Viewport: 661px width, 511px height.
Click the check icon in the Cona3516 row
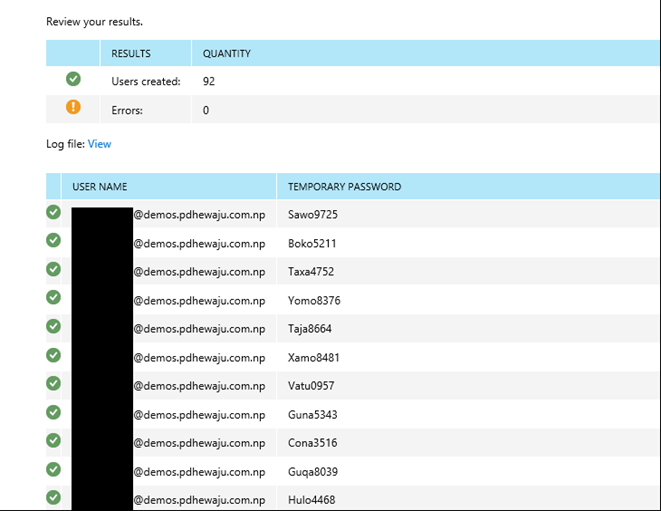pyautogui.click(x=54, y=440)
